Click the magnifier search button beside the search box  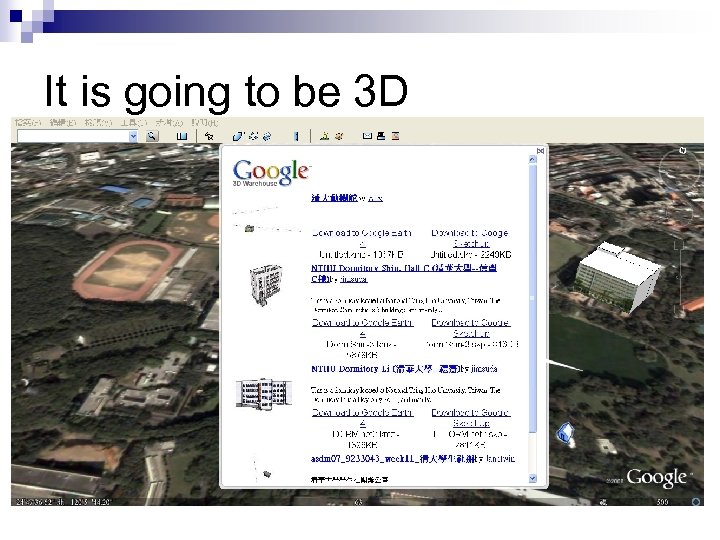coord(152,136)
